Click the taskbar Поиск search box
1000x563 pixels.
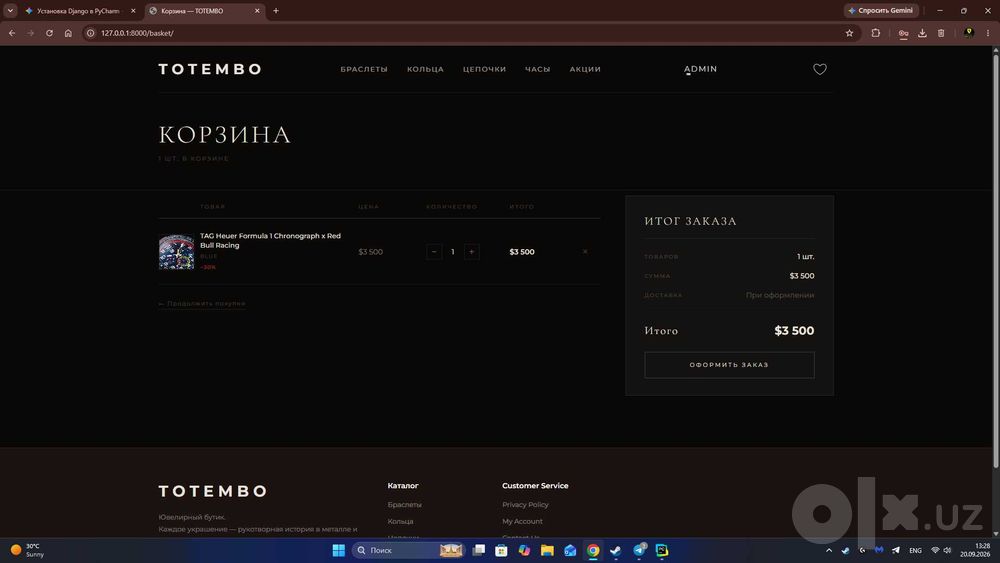pyautogui.click(x=408, y=550)
